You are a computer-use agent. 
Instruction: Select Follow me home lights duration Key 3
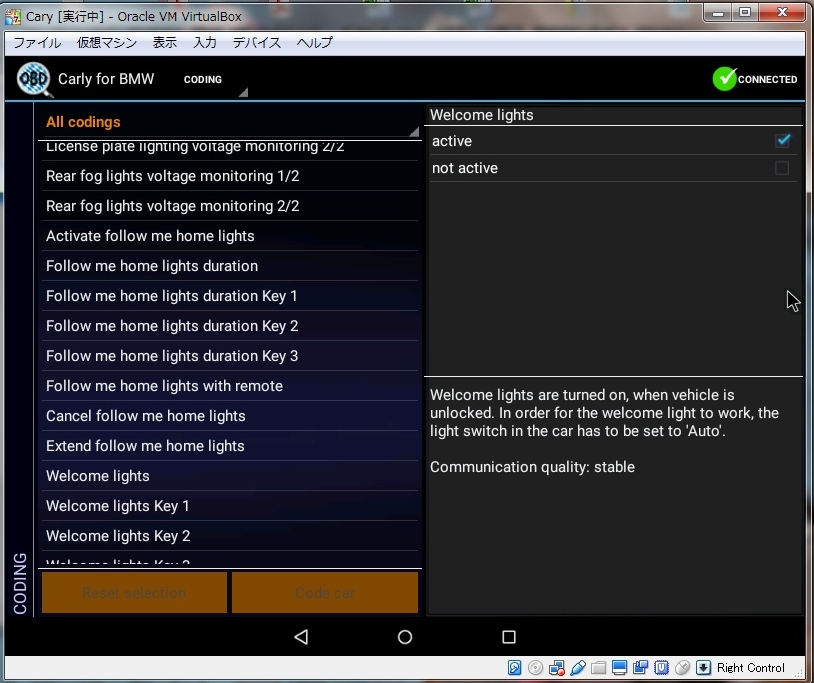point(229,356)
